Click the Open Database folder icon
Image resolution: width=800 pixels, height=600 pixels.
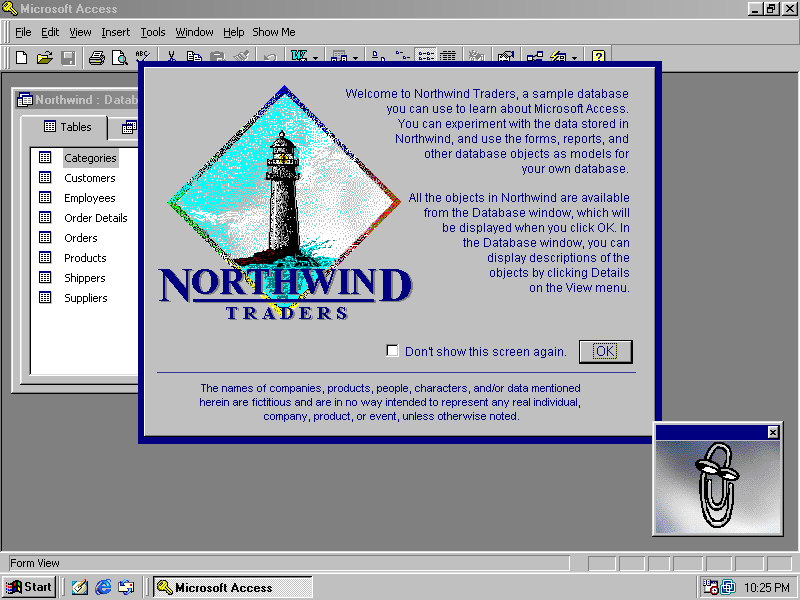tap(45, 58)
